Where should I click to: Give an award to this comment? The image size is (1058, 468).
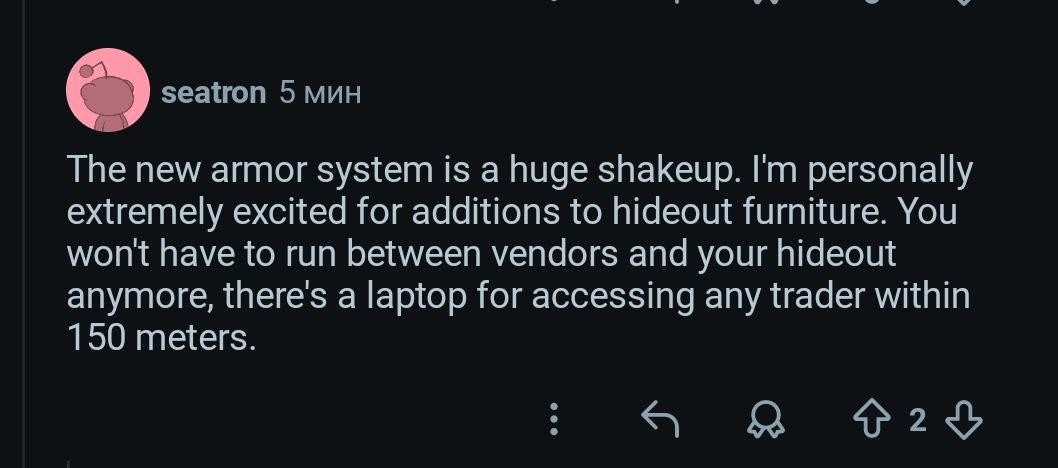tap(765, 420)
